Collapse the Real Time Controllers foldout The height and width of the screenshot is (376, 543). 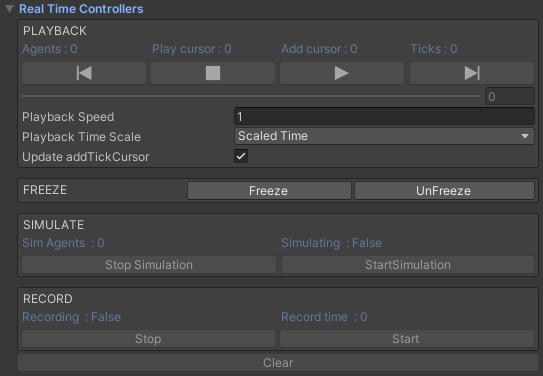[9, 9]
